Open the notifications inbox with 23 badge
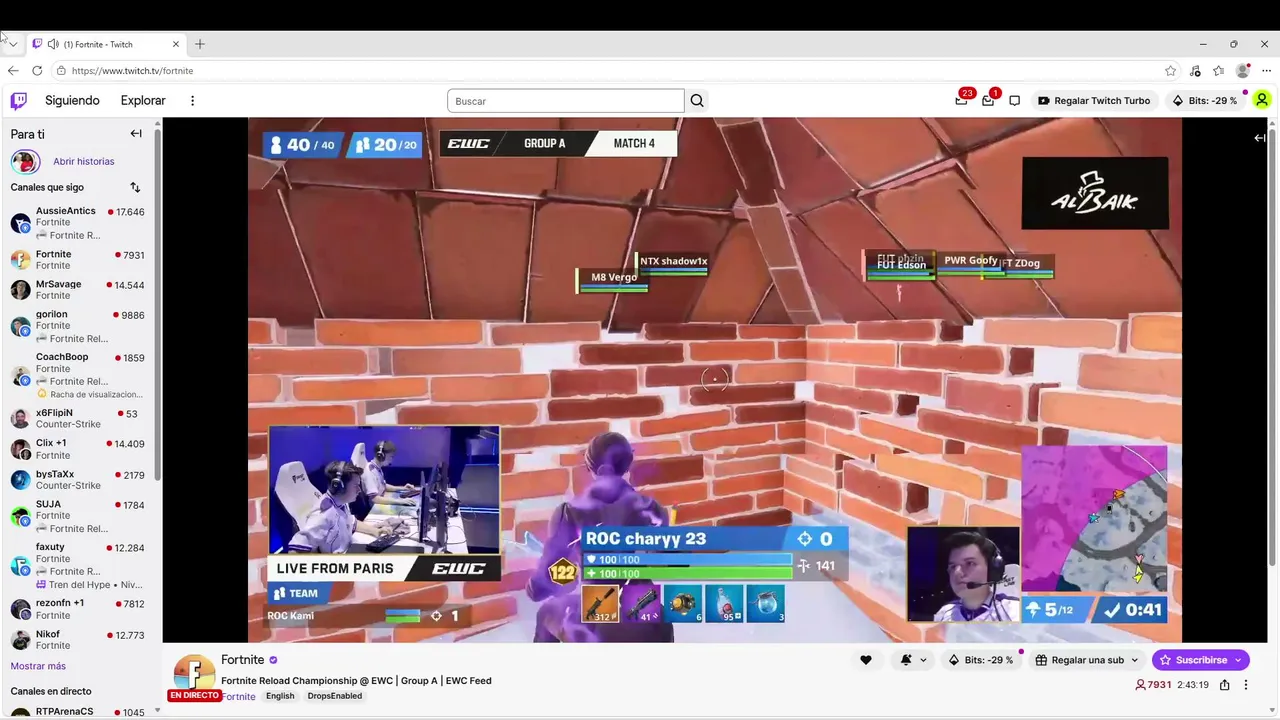 pos(962,100)
